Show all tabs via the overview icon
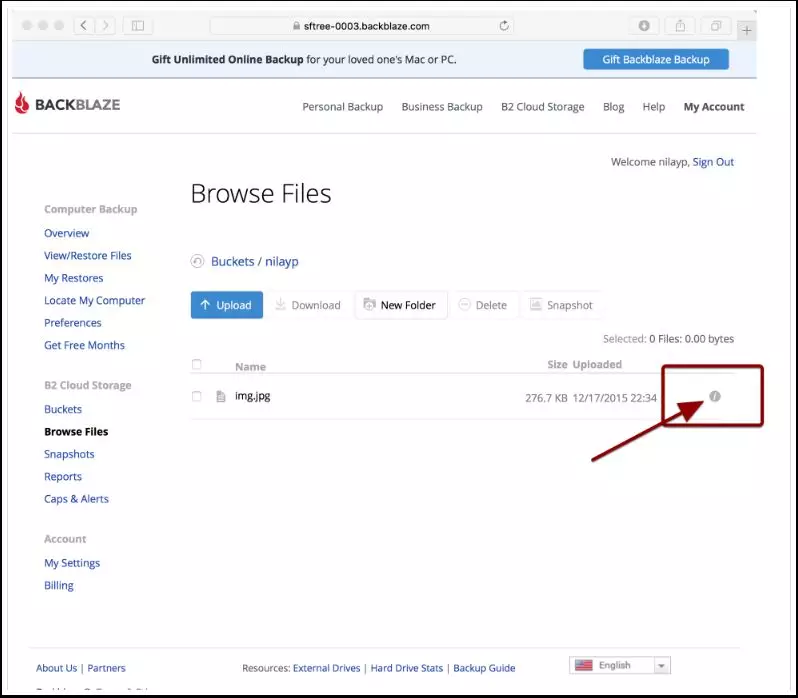This screenshot has width=798, height=698. coord(716,25)
